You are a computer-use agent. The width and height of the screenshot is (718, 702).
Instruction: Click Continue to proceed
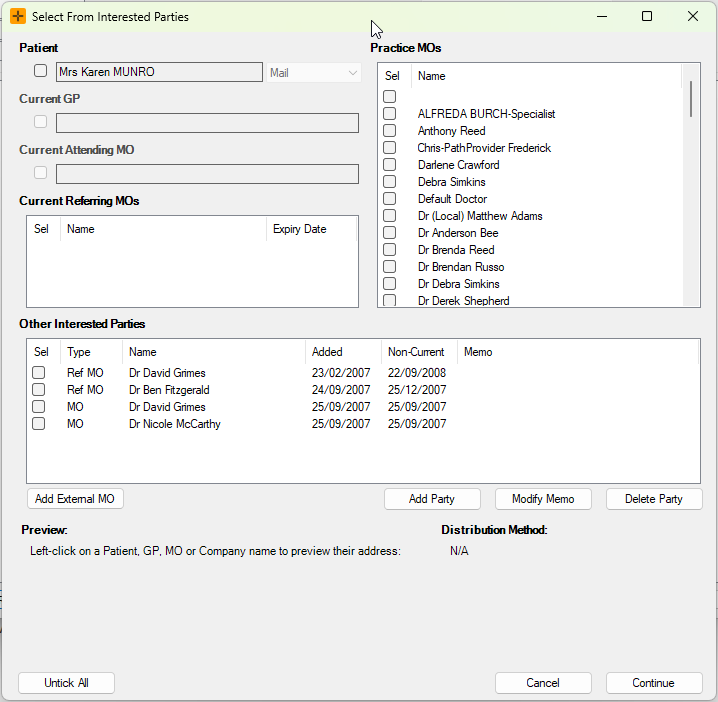click(x=653, y=683)
